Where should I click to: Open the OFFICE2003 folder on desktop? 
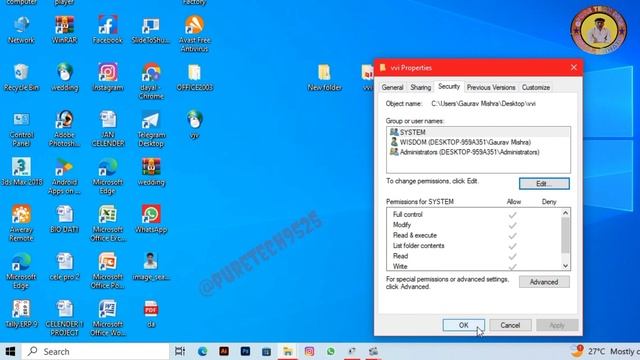(x=194, y=78)
